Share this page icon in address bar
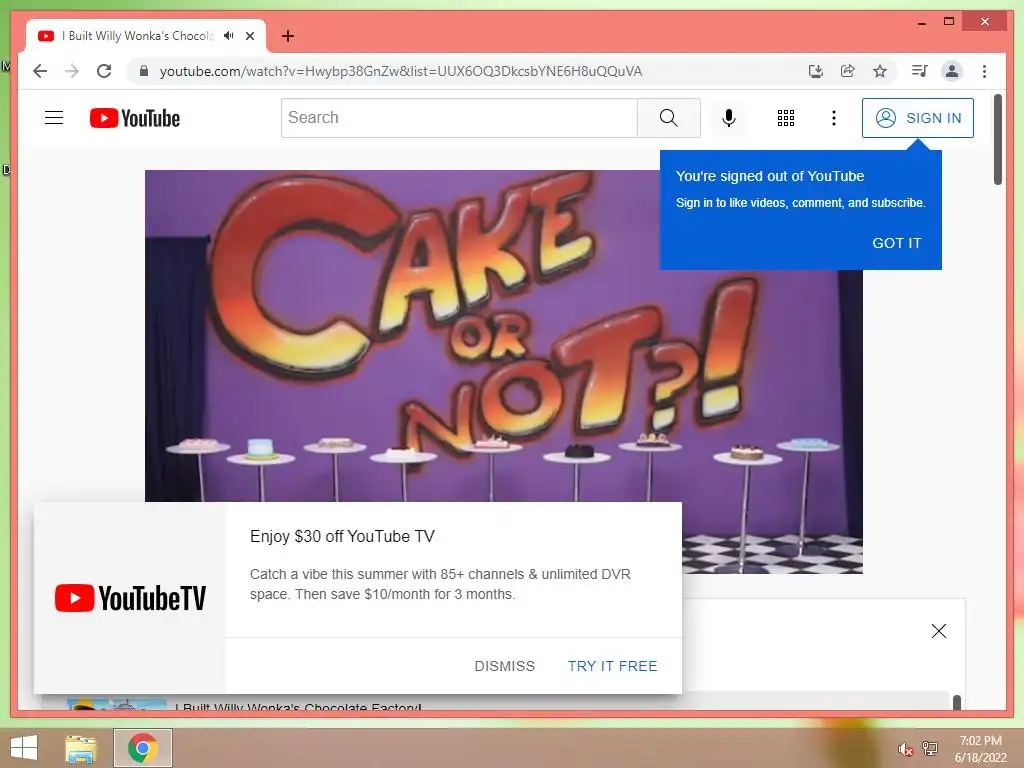 (x=848, y=71)
